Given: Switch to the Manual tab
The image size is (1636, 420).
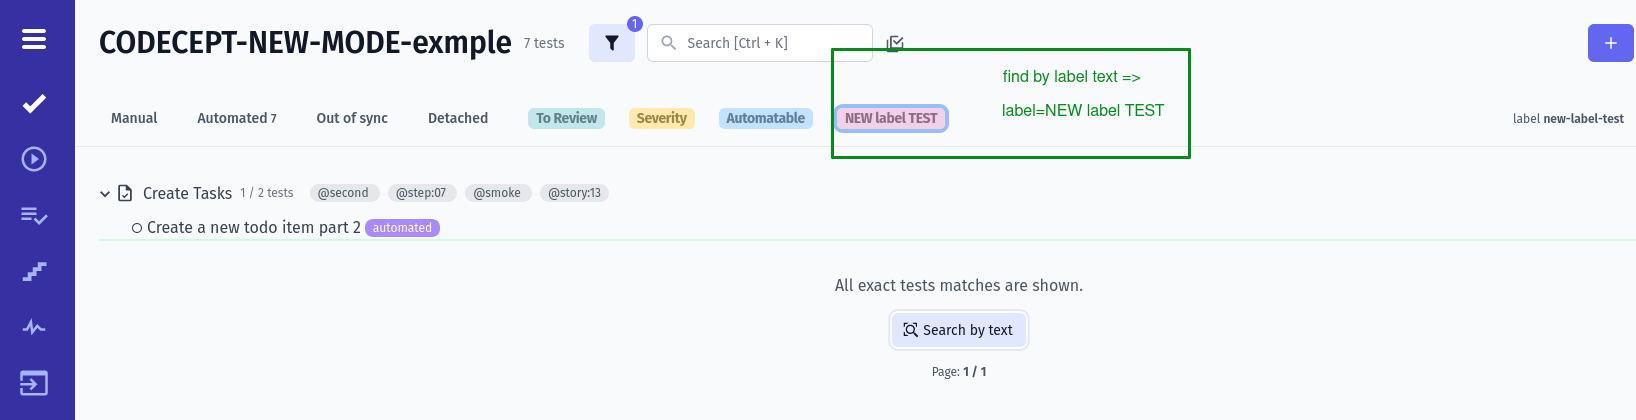Looking at the screenshot, I should (x=134, y=118).
